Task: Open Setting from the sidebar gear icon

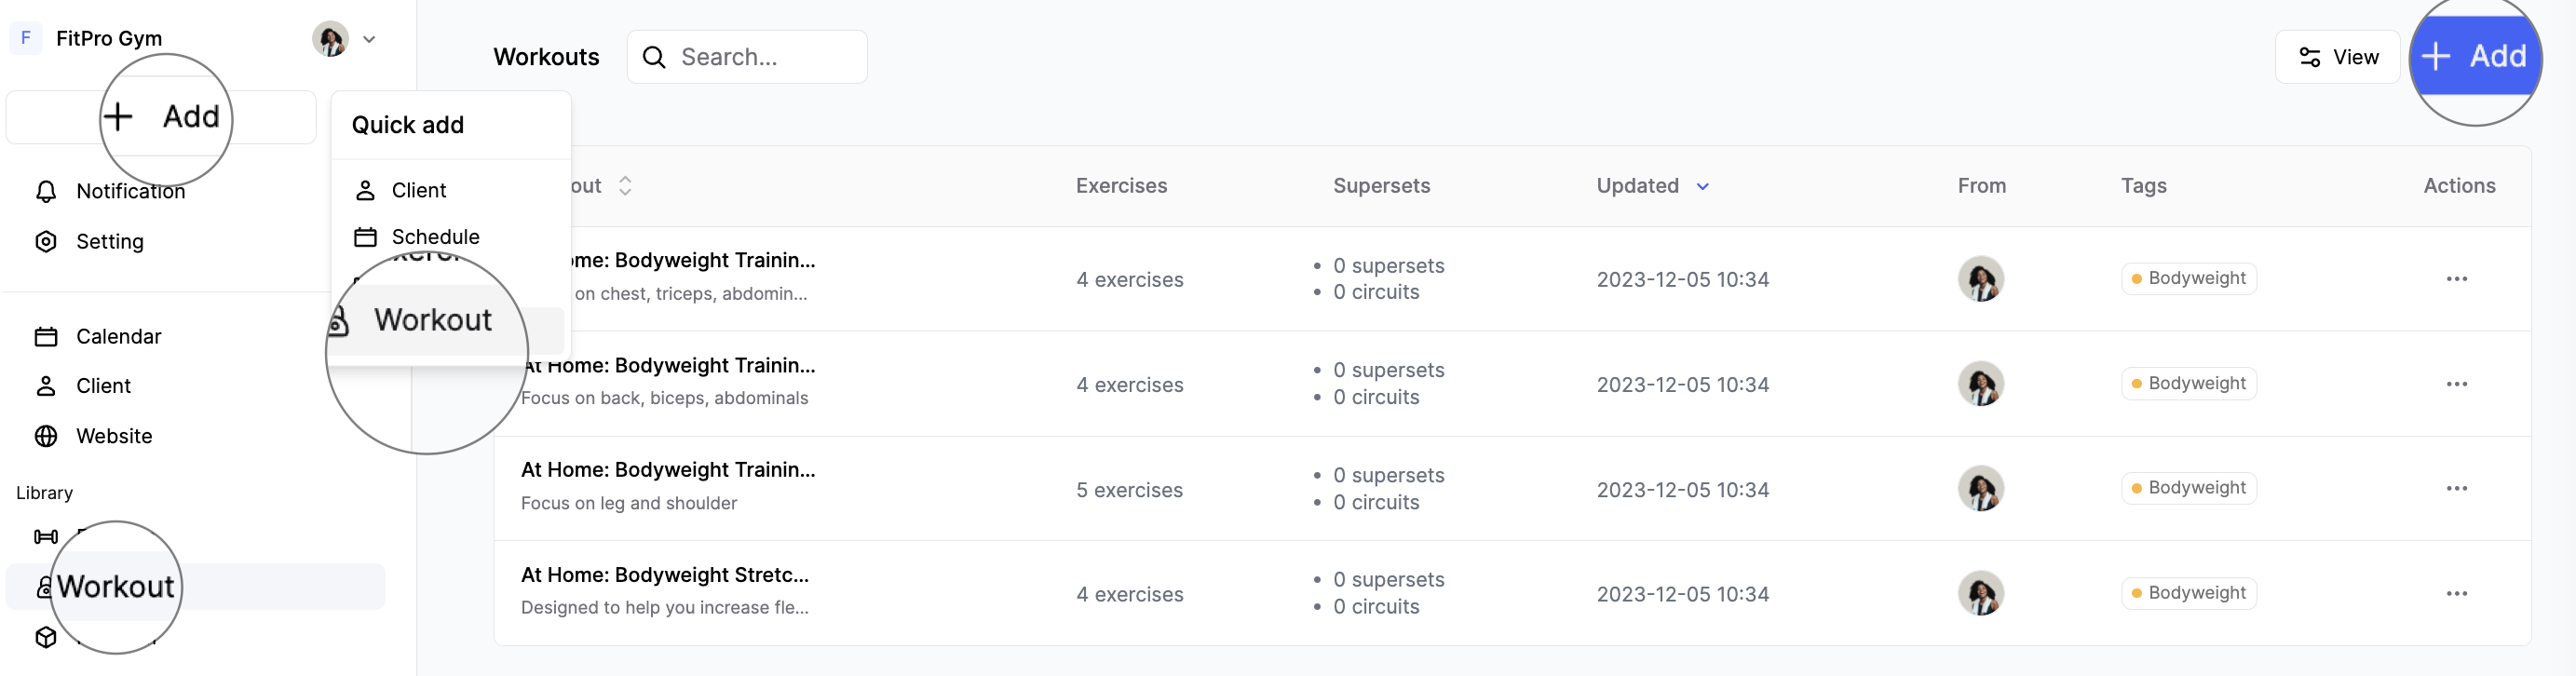Action: tap(46, 242)
